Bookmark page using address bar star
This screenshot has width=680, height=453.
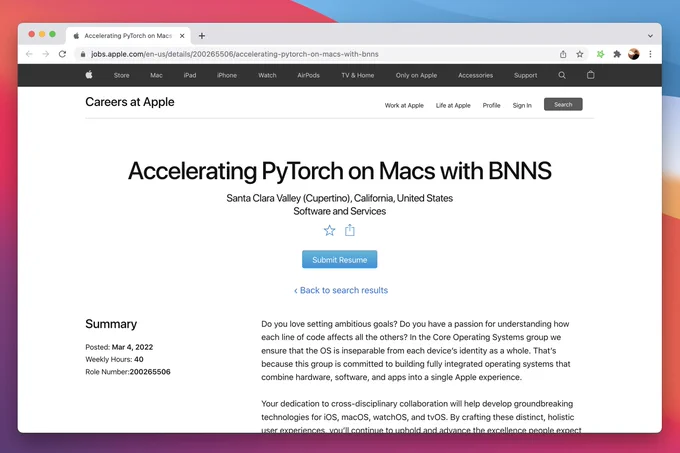point(580,54)
